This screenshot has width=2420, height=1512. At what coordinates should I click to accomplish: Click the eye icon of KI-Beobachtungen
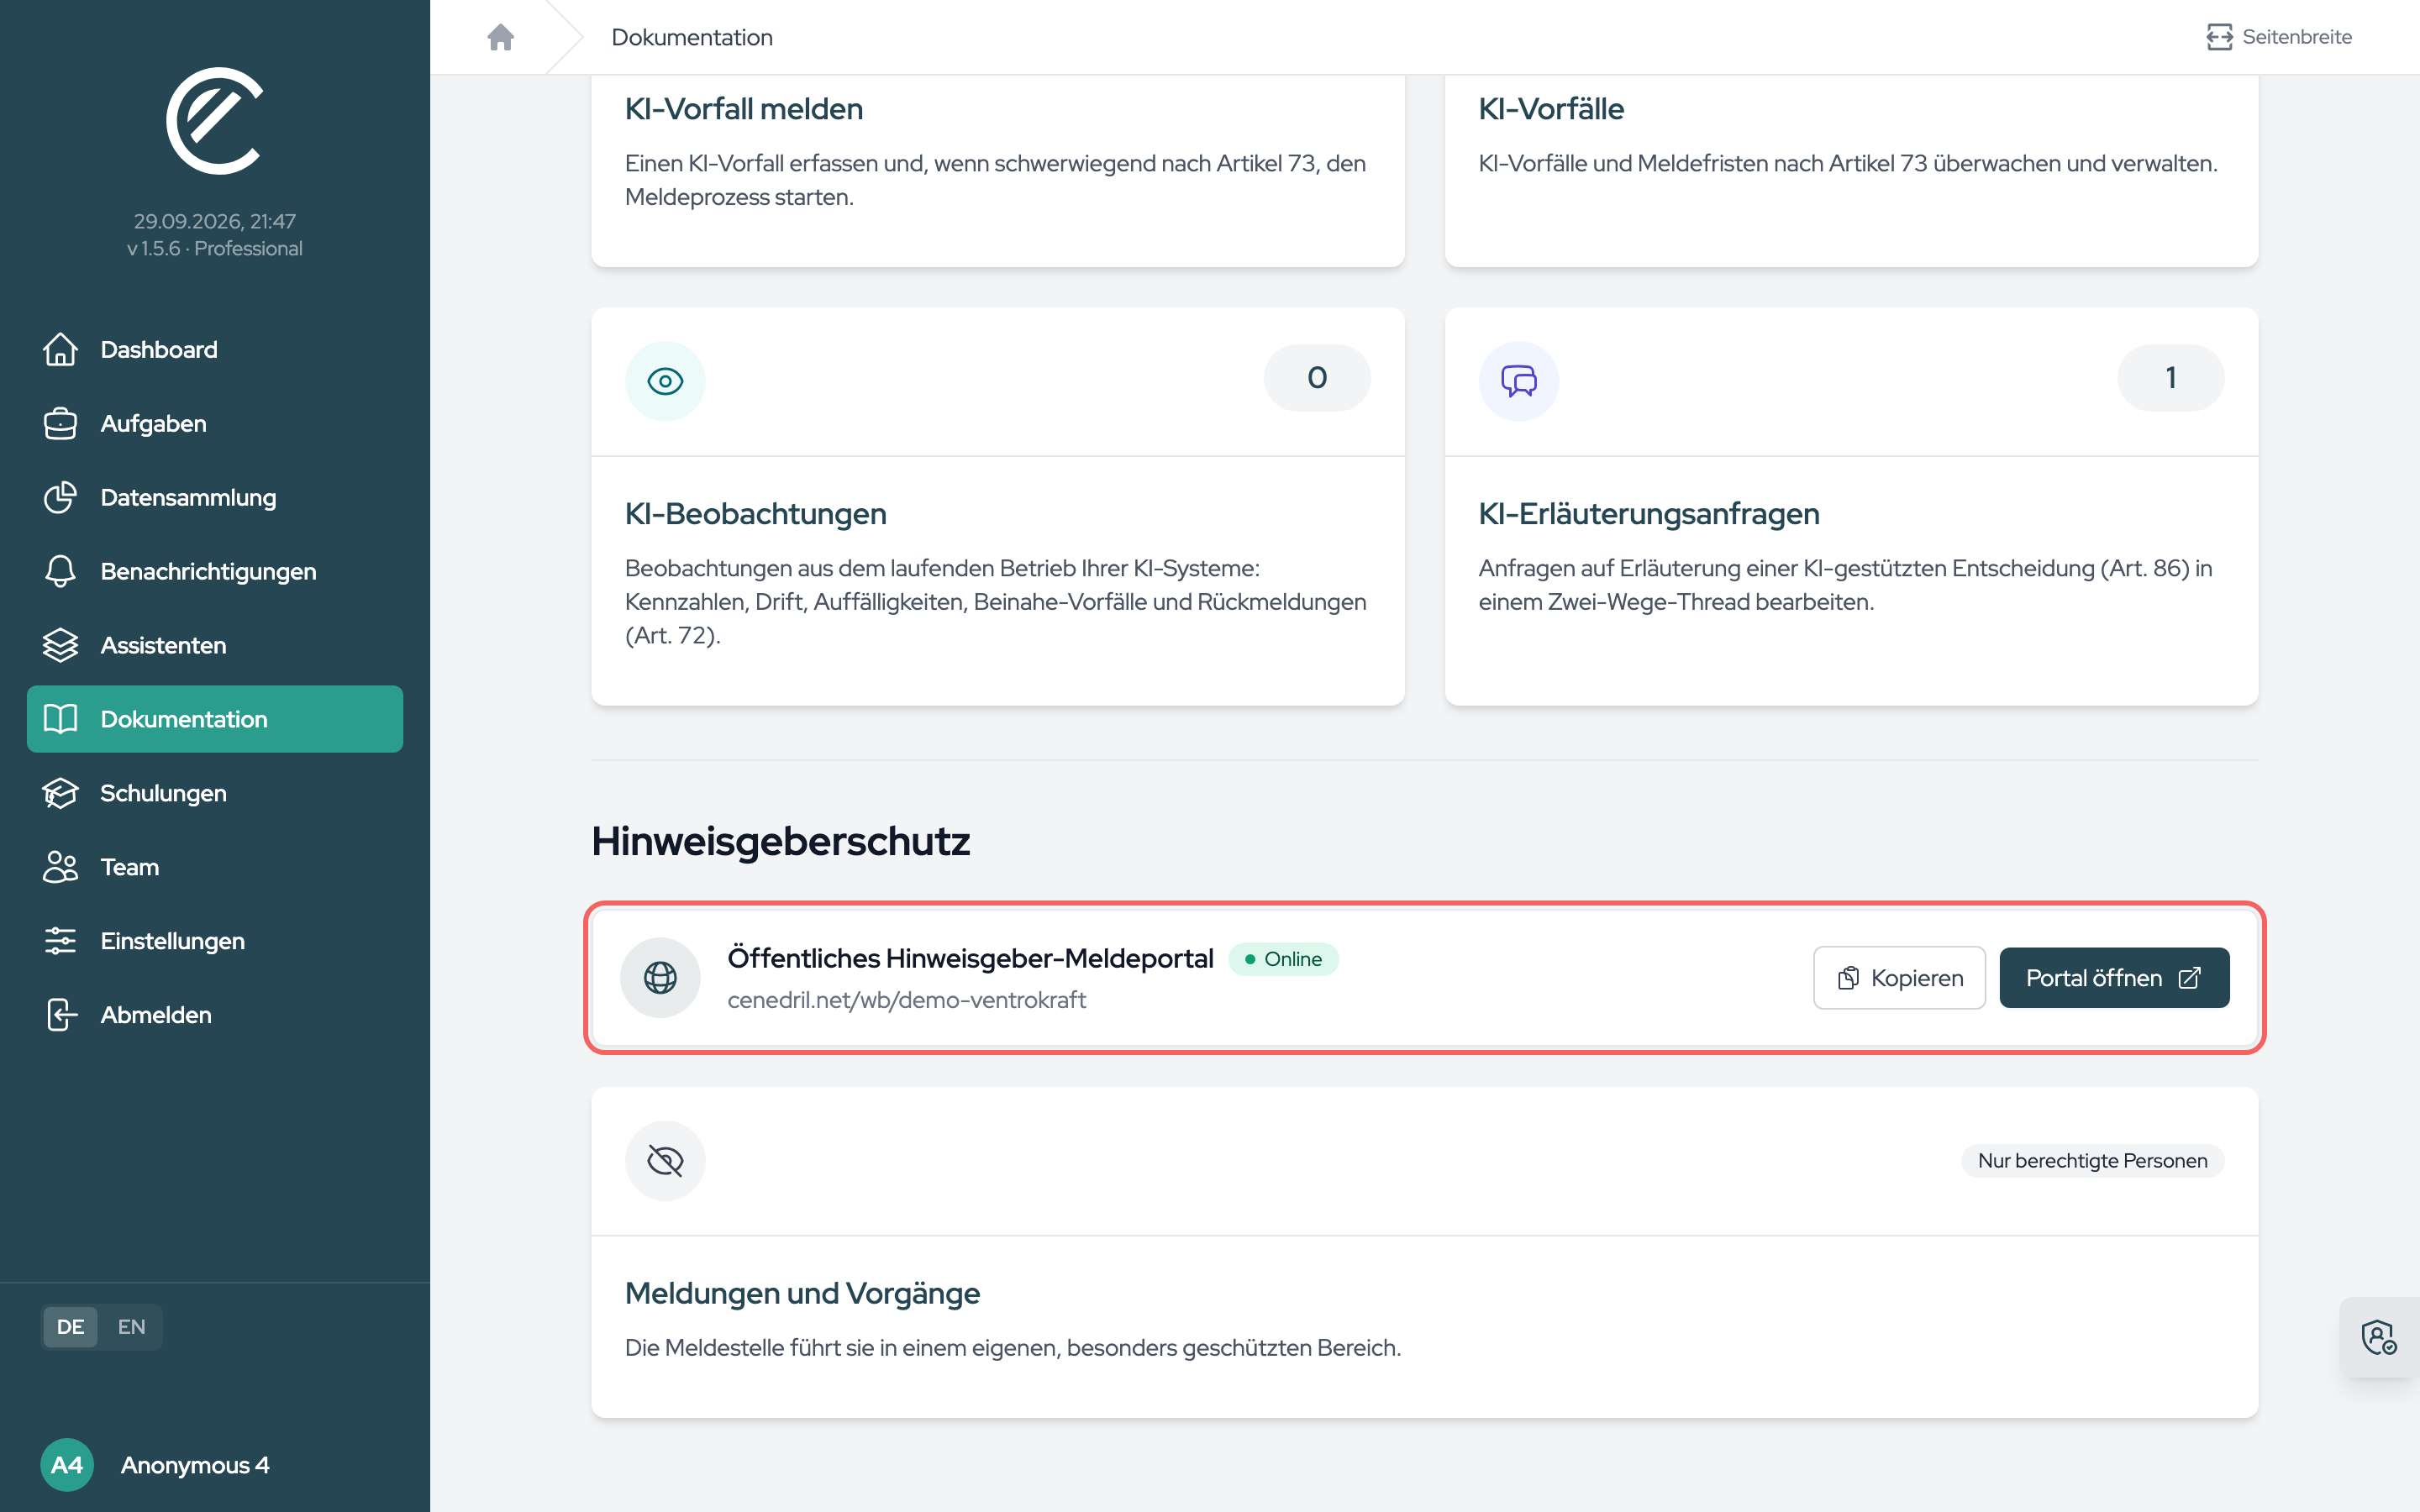pos(665,381)
